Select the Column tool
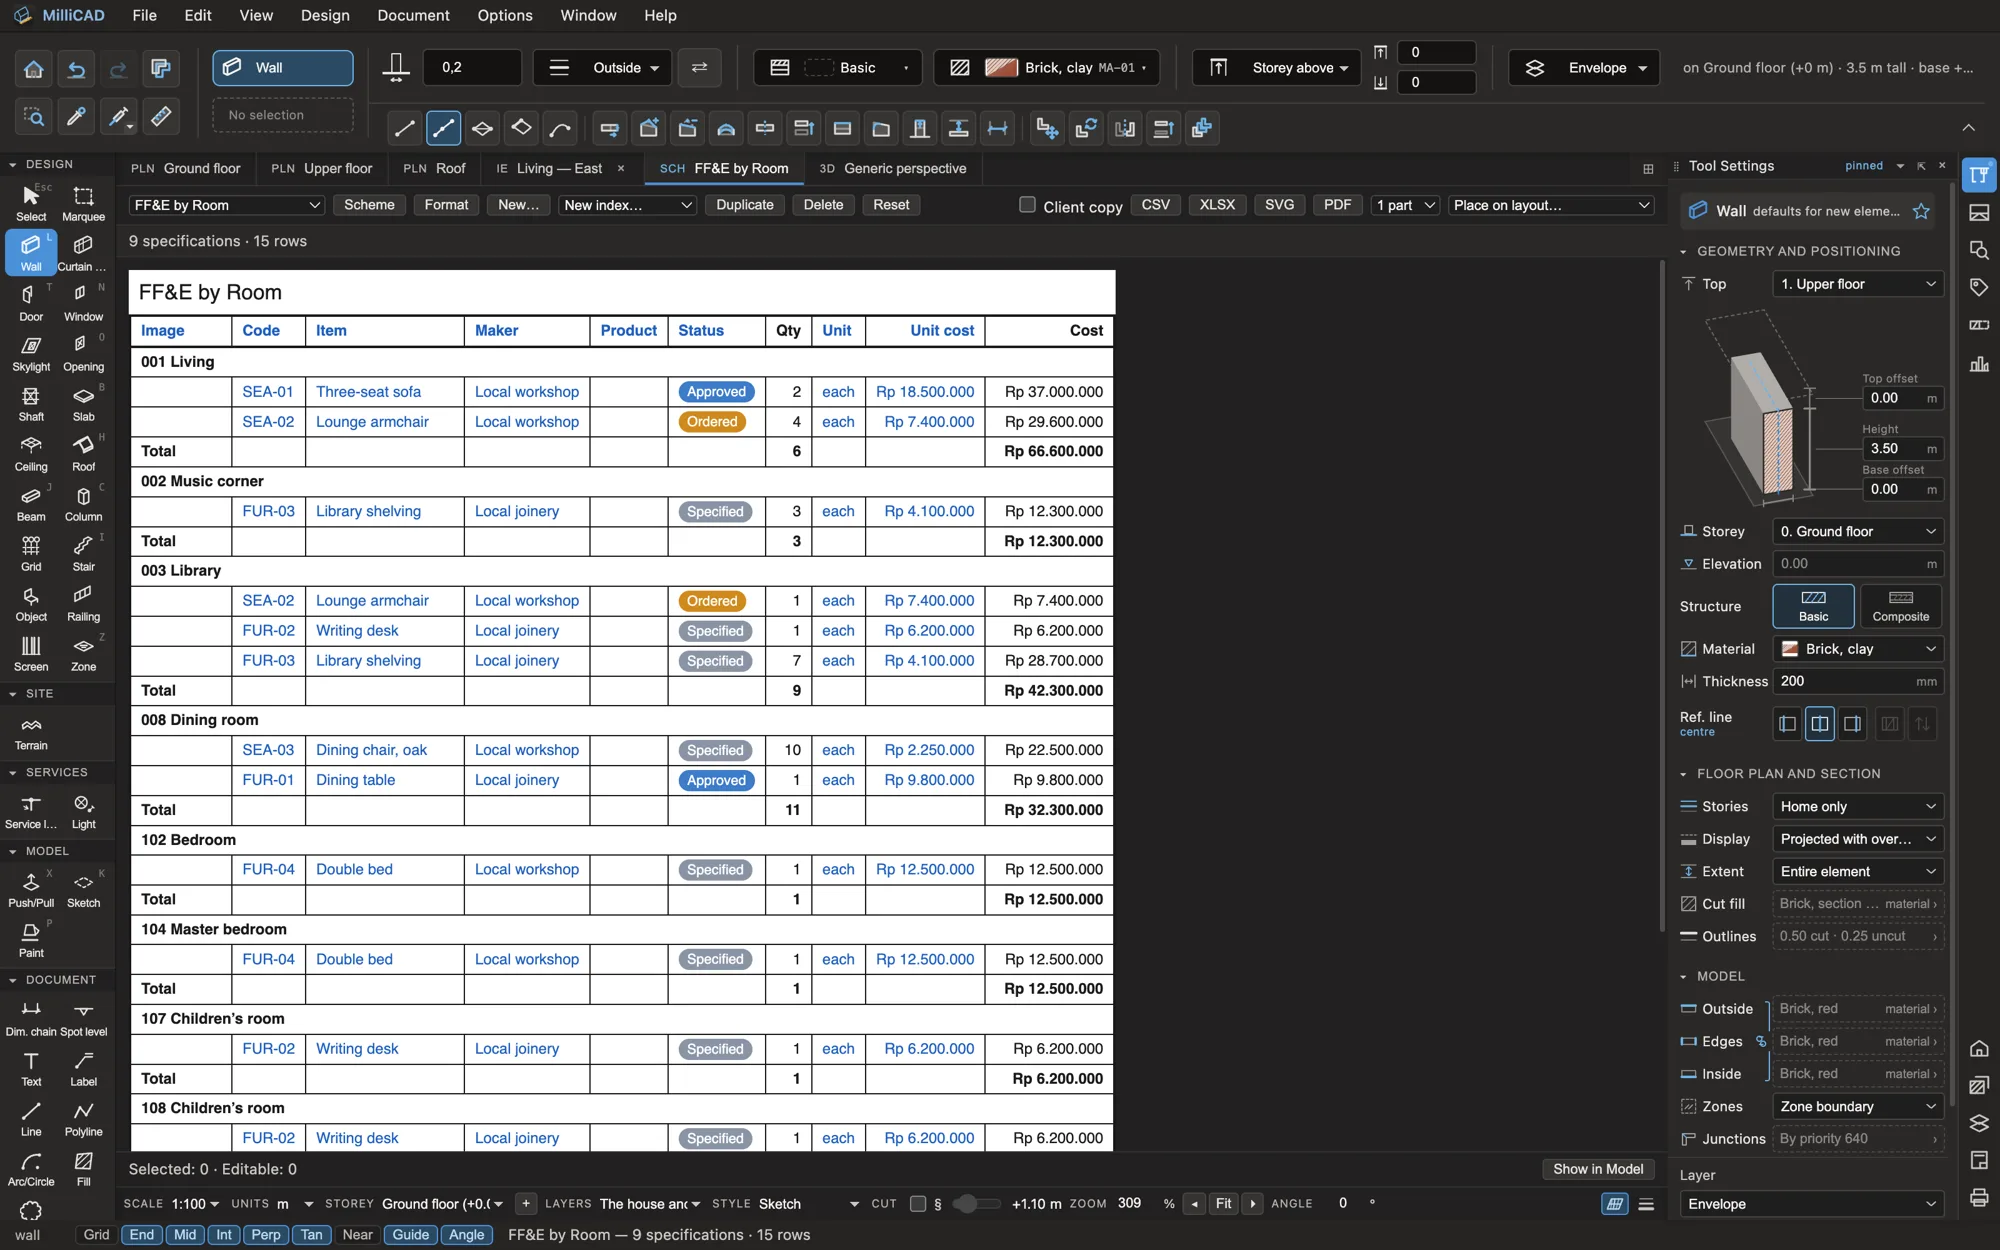 [83, 502]
